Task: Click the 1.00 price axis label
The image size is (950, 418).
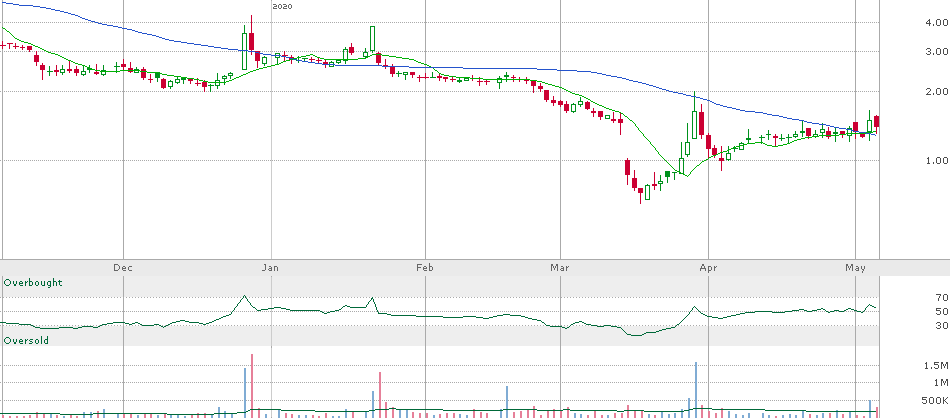Action: tap(937, 161)
